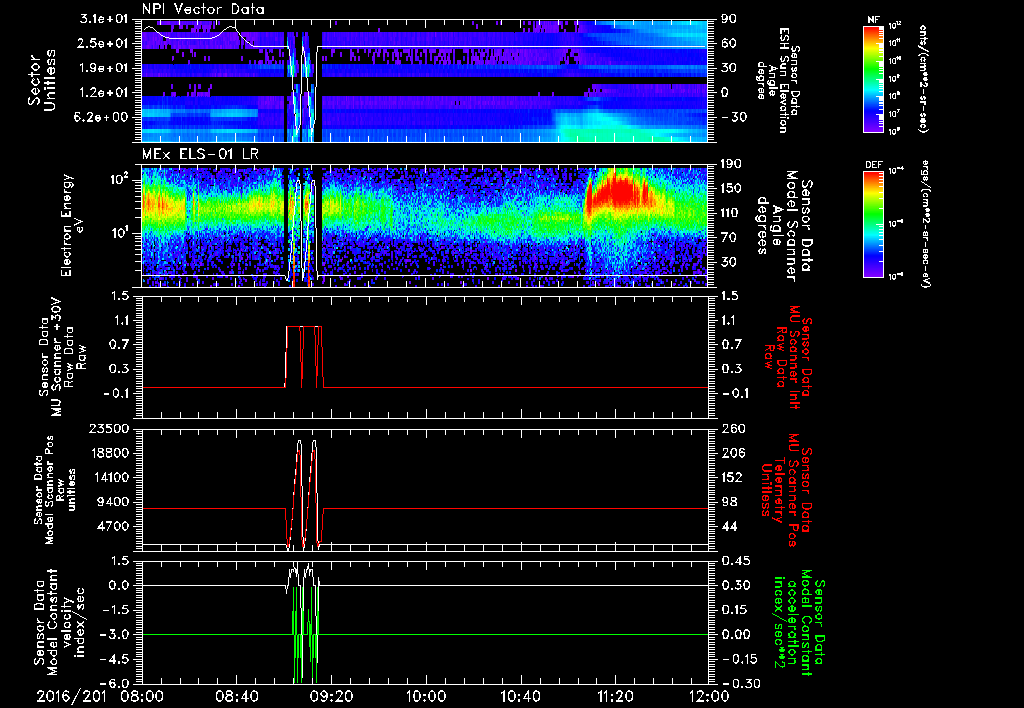
Task: Click the 2.5e+01 sector tick label
Action: [x=103, y=43]
